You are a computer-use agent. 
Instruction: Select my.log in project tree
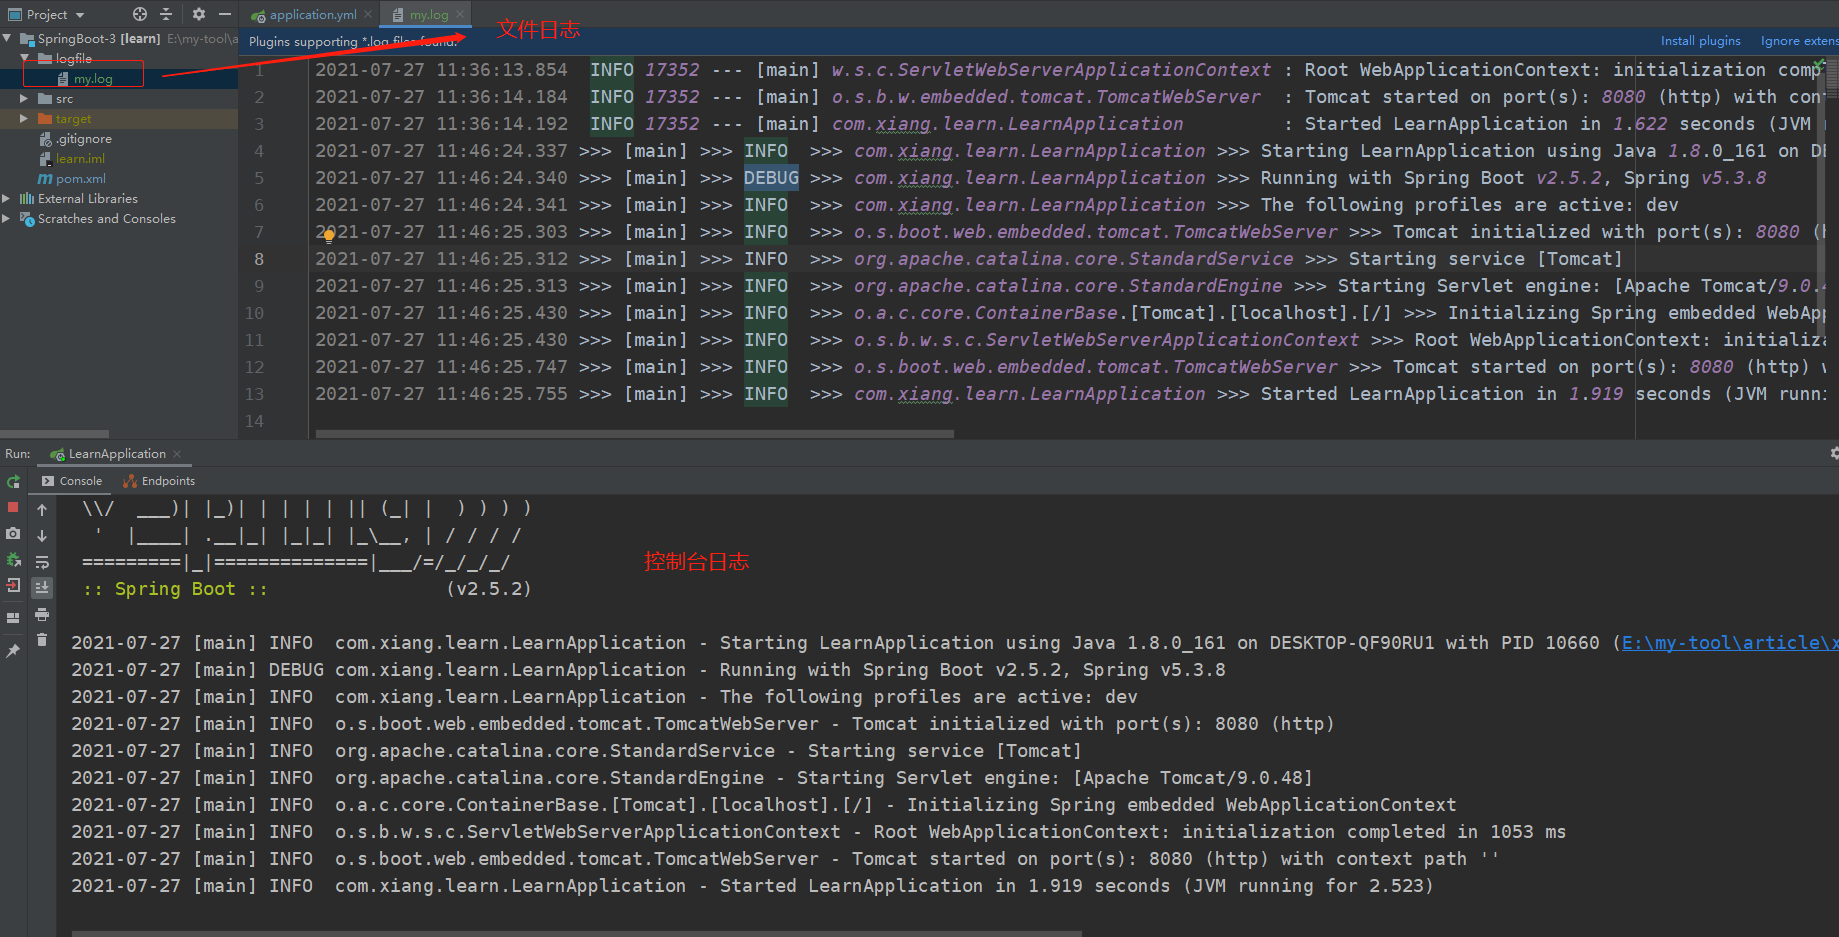(93, 78)
